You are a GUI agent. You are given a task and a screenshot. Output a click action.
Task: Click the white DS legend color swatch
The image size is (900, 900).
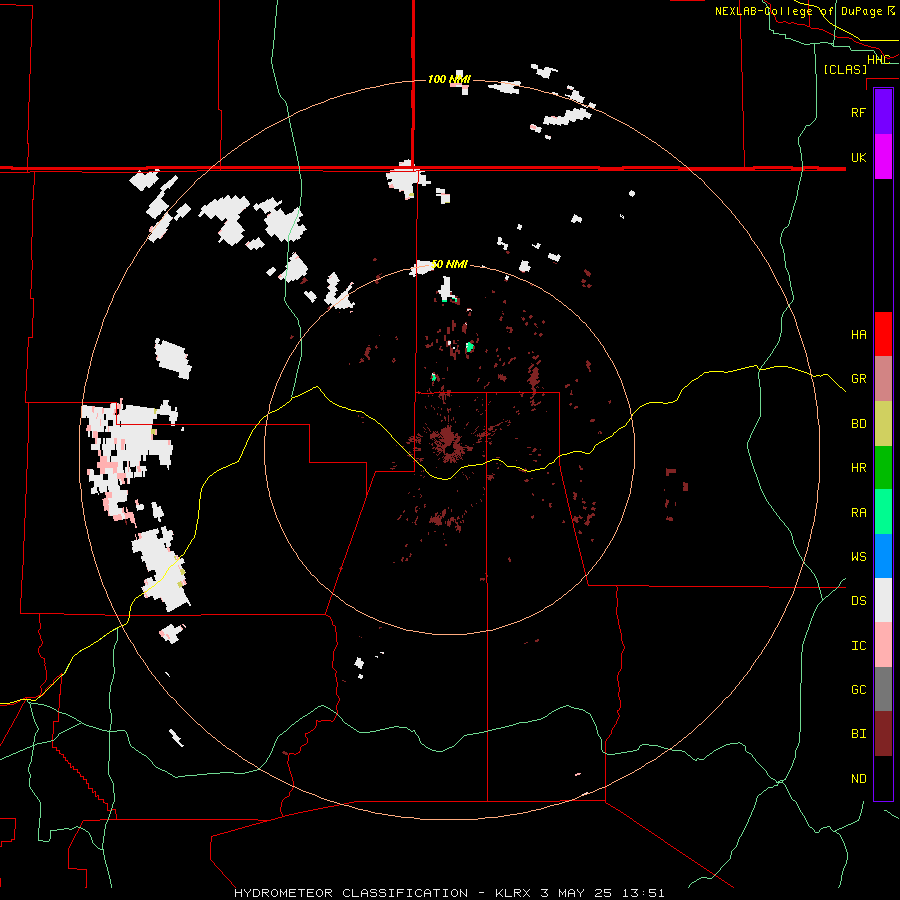pos(883,600)
